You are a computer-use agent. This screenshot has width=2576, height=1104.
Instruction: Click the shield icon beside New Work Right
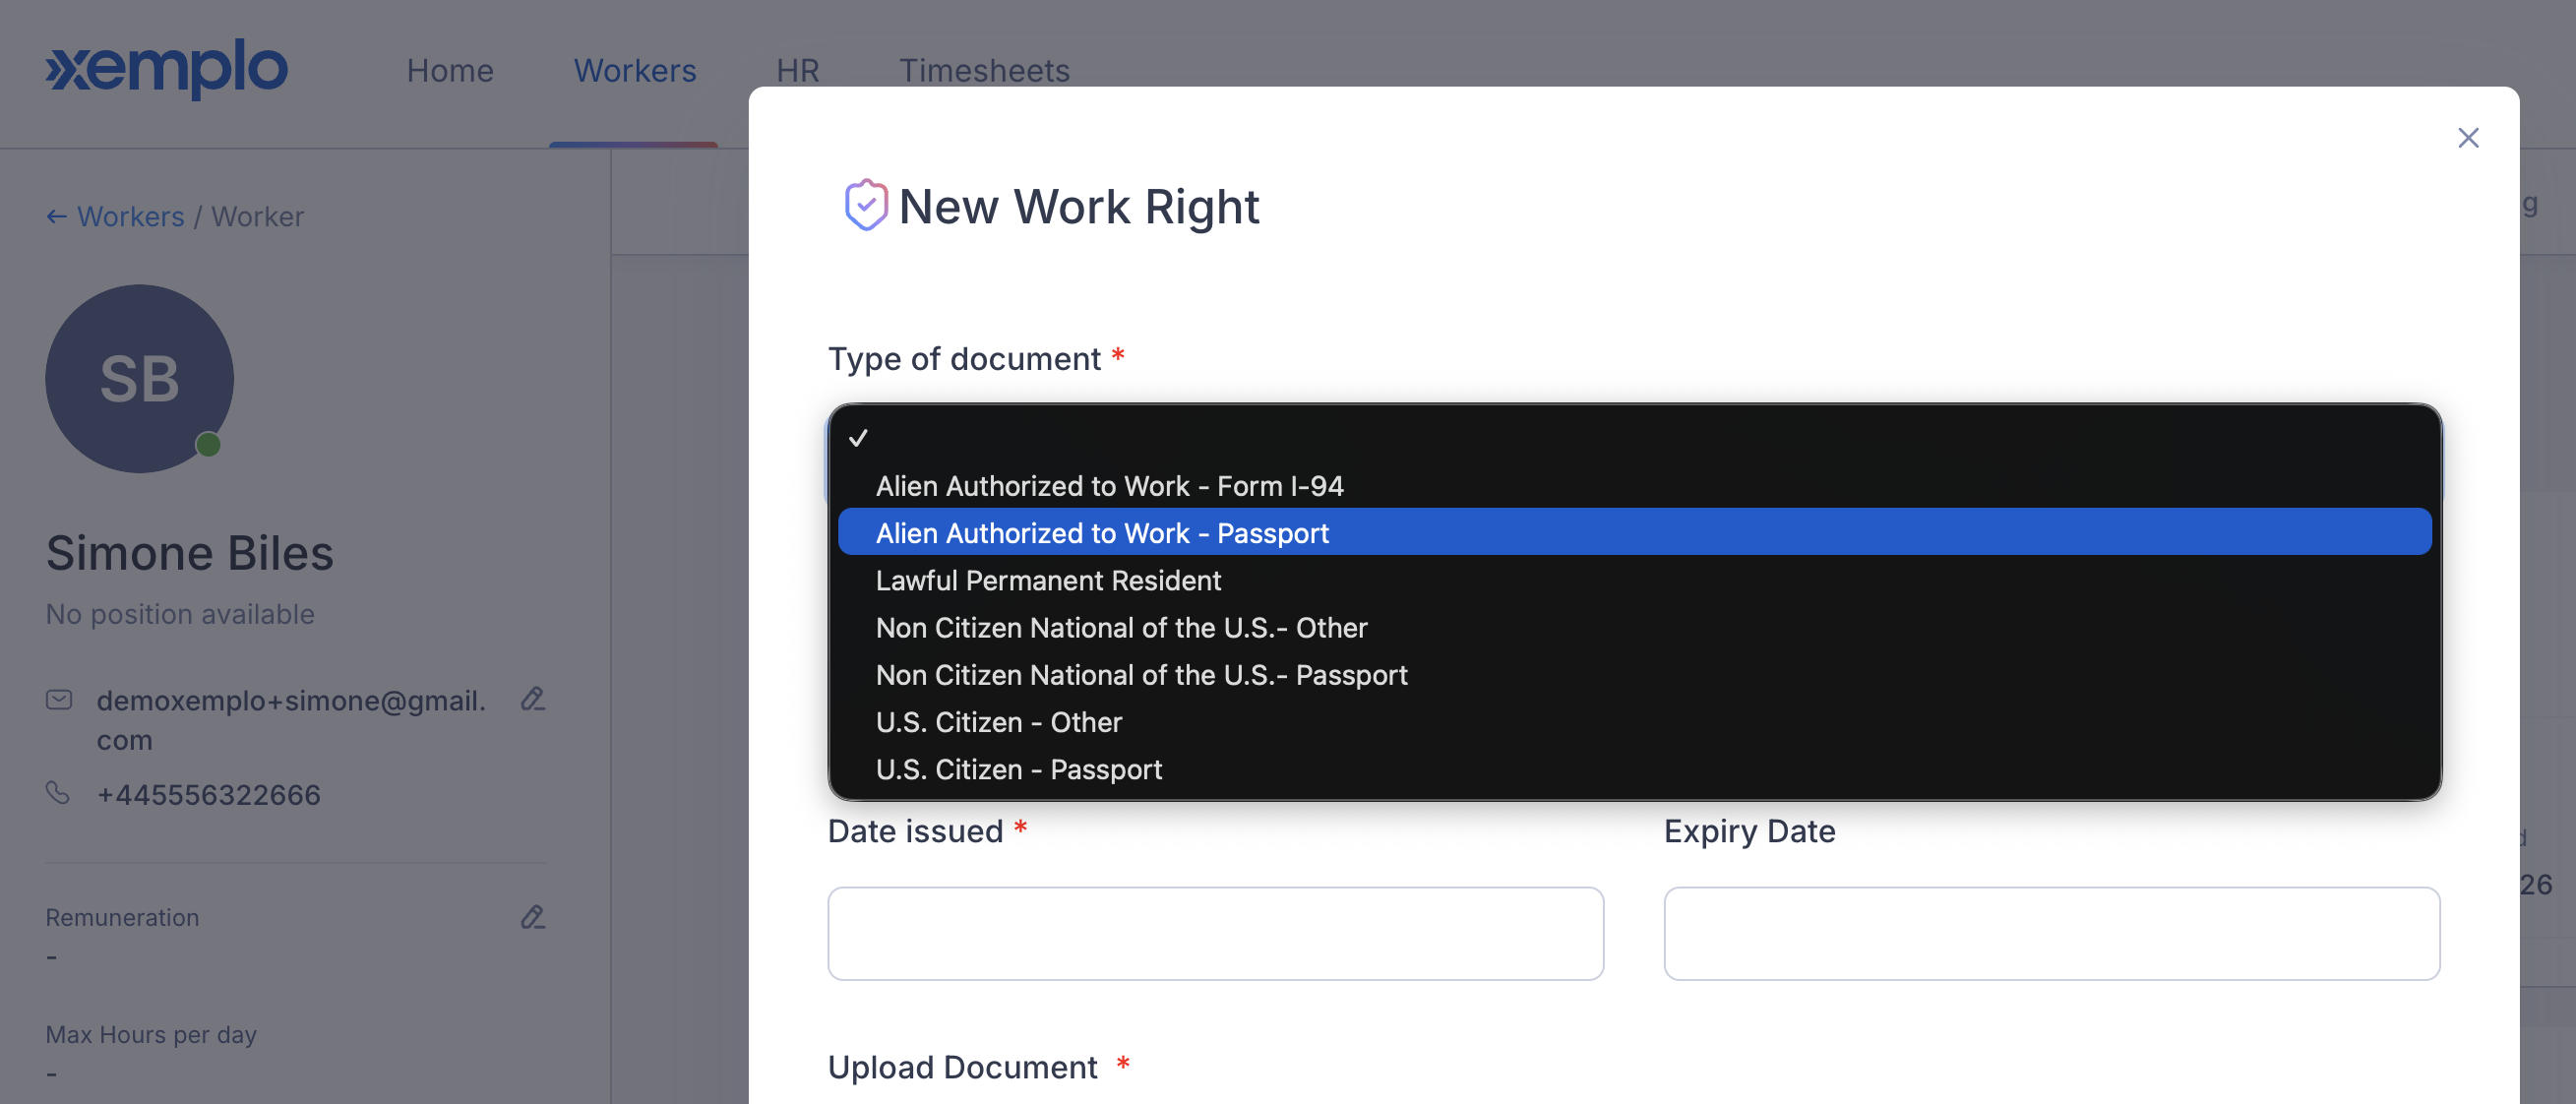tap(865, 205)
